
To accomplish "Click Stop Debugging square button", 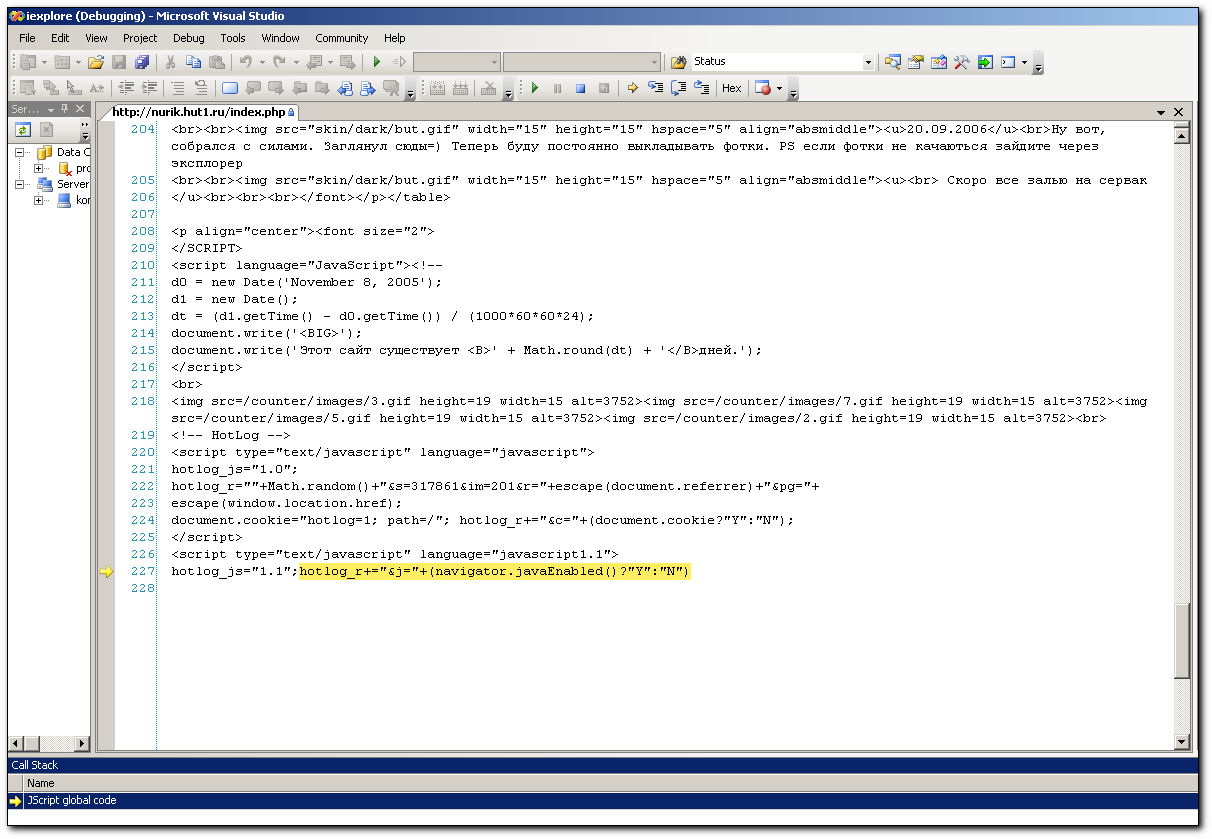I will click(581, 88).
